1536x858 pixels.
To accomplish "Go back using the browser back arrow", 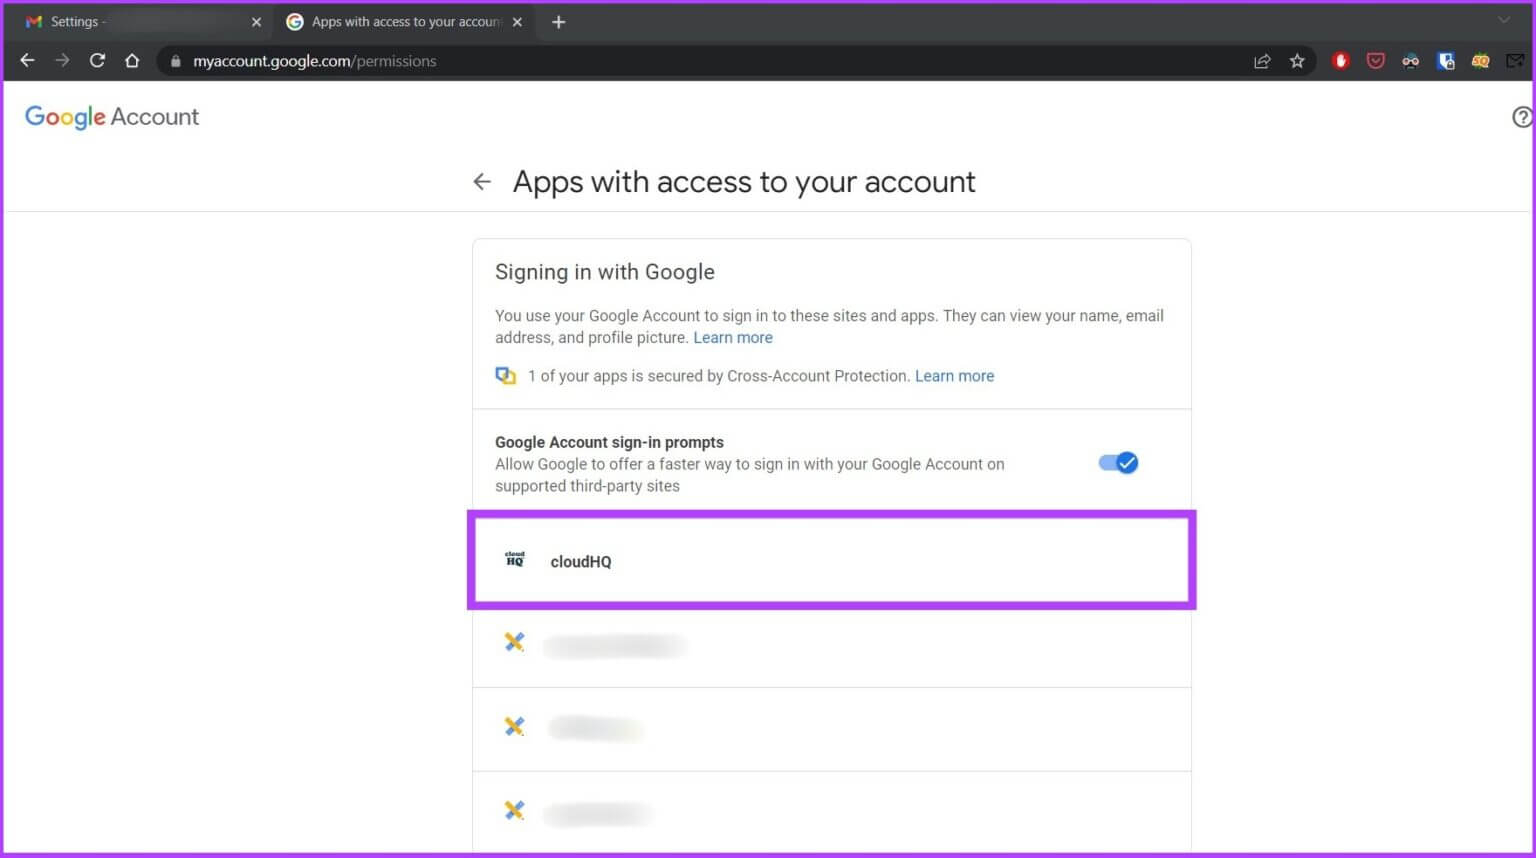I will pos(27,61).
